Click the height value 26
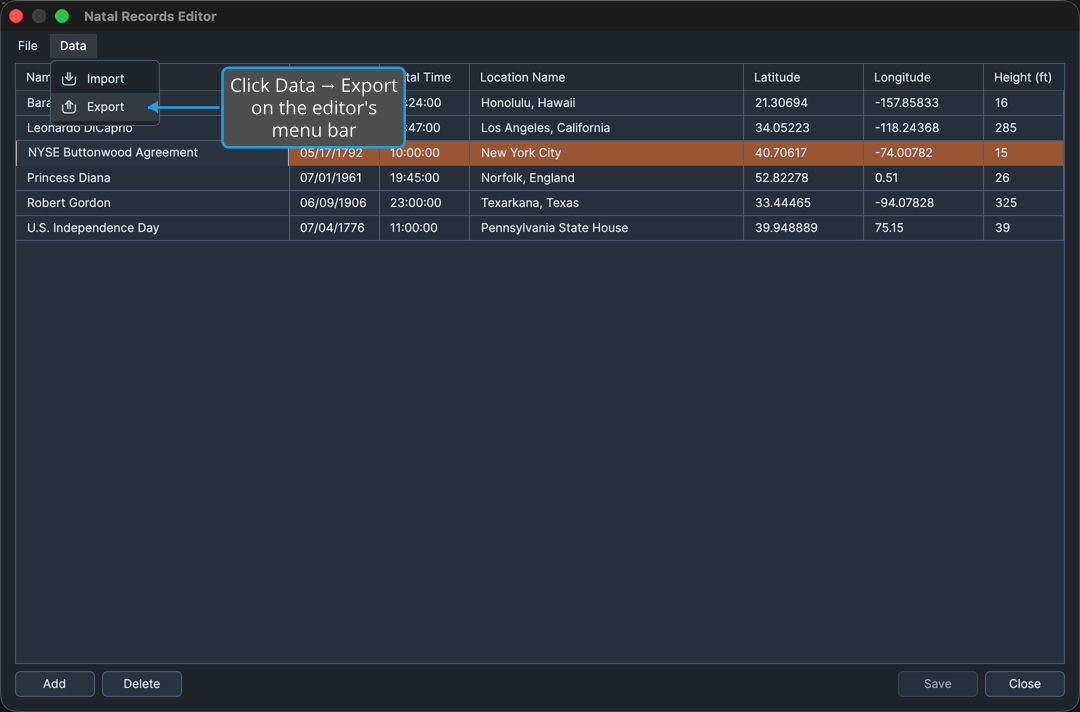The height and width of the screenshot is (712, 1080). [1024, 178]
